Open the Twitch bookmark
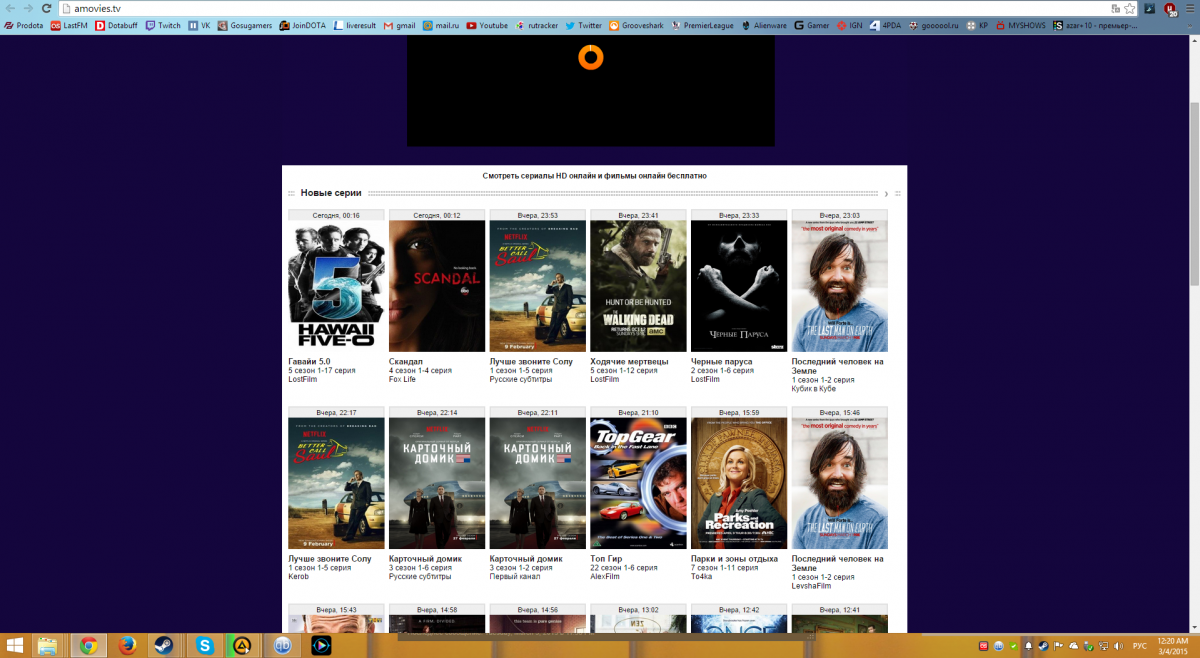The image size is (1200, 658). click(164, 25)
